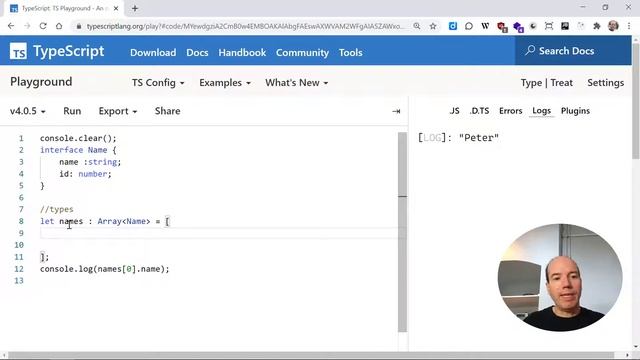The width and height of the screenshot is (640, 360).
Task: Click the presenter webcam video circle
Action: point(560,278)
